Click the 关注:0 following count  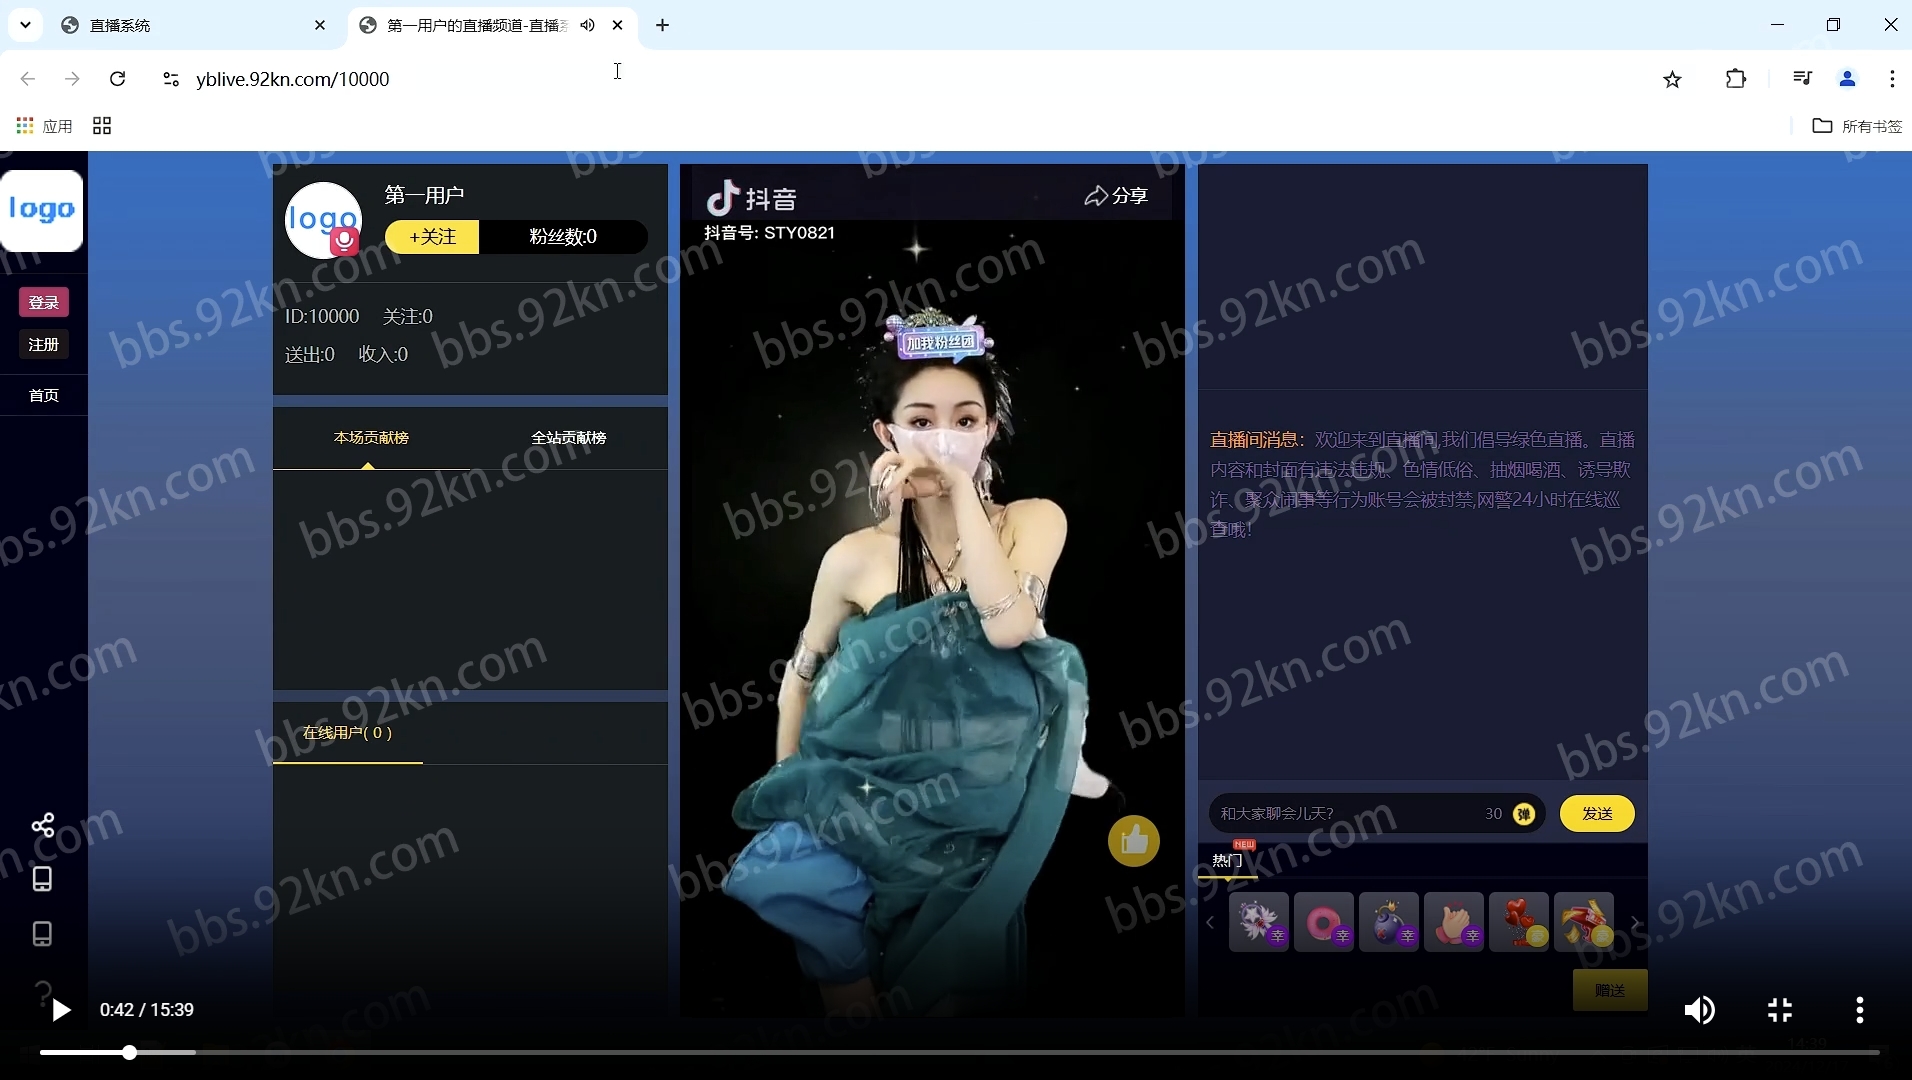click(408, 317)
